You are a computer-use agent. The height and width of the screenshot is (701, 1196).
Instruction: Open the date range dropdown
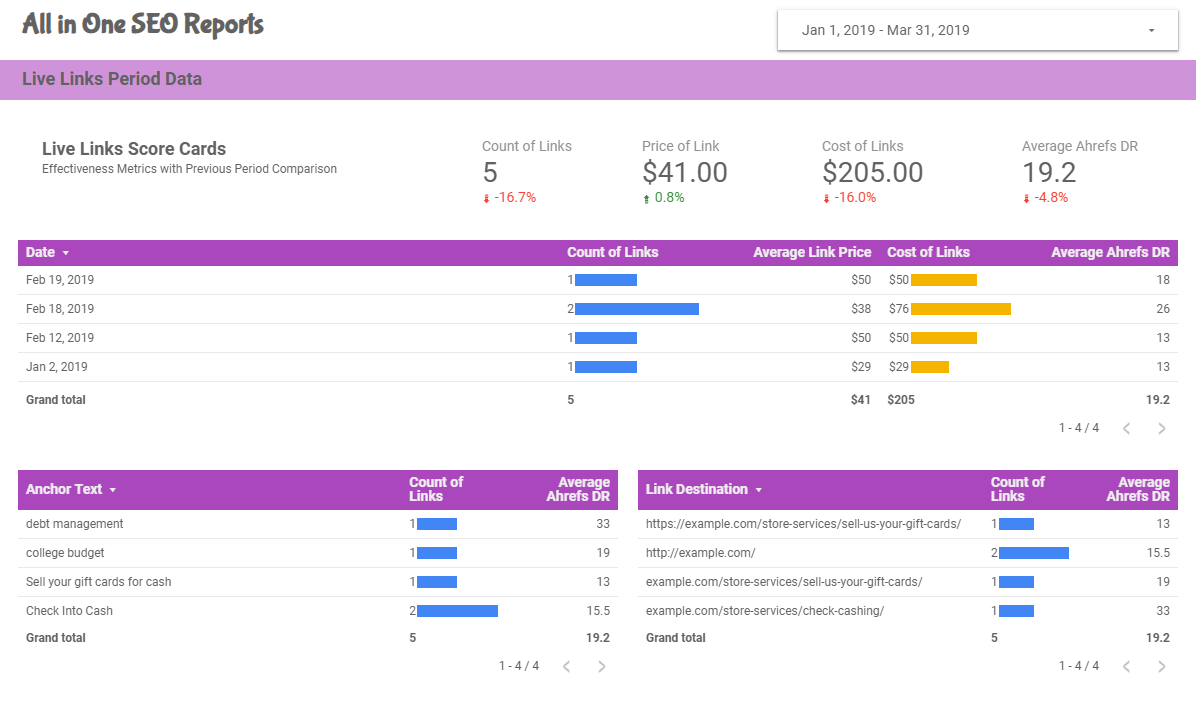pos(977,31)
